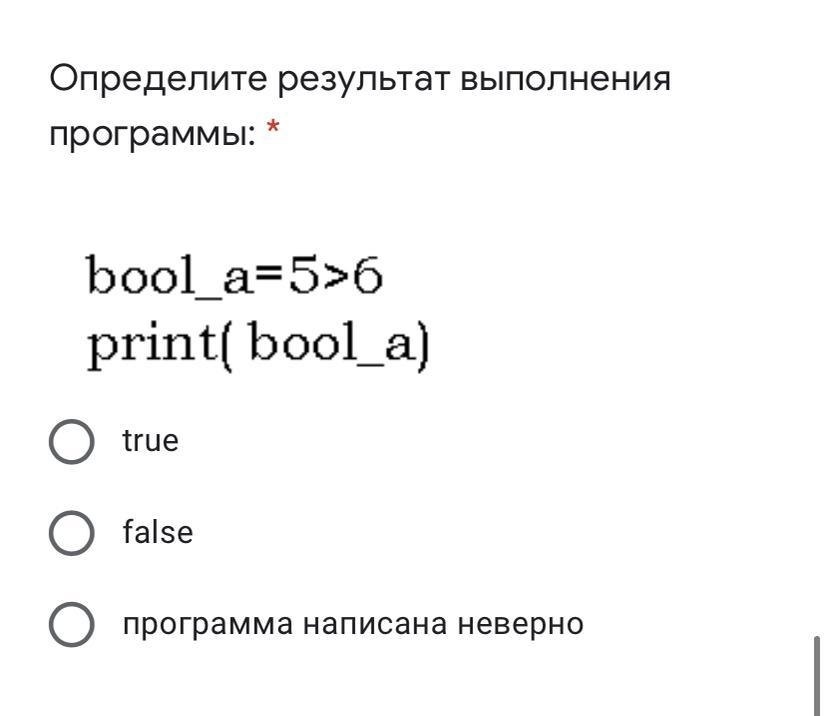Click the word 'выполнения' in the question
This screenshot has width=826, height=716.
[565, 79]
